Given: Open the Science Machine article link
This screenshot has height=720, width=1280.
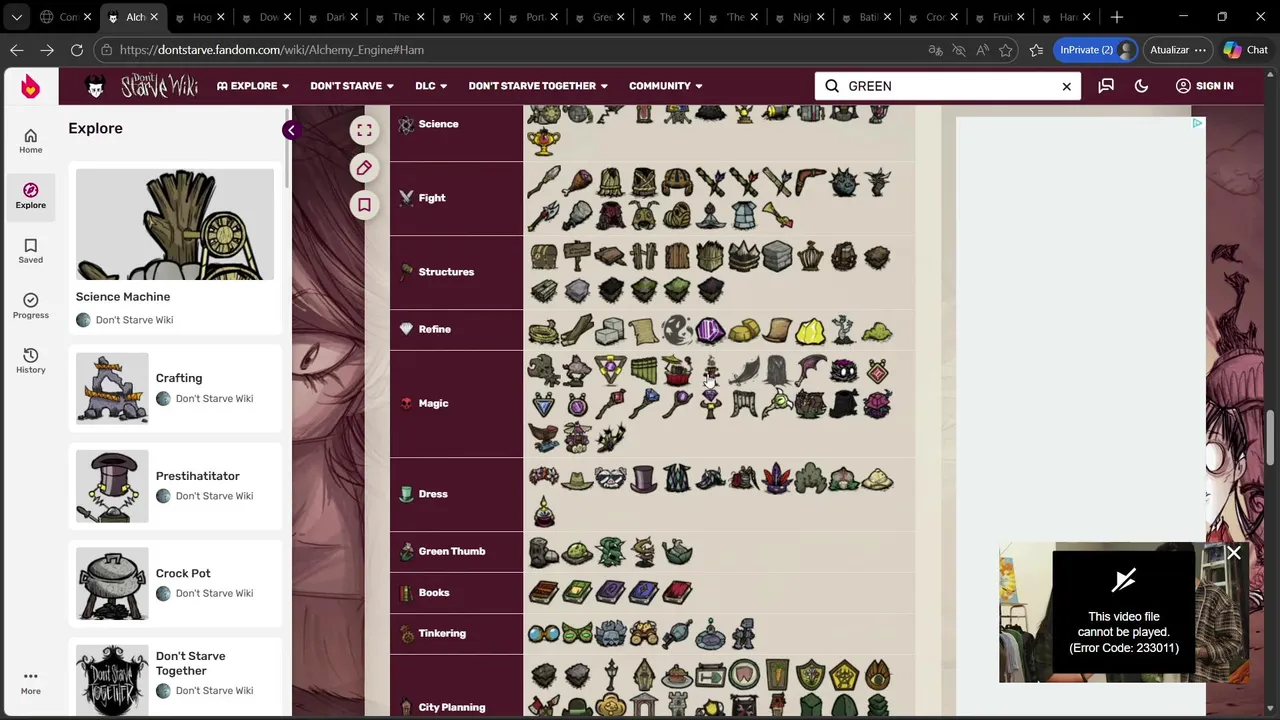Looking at the screenshot, I should click(x=123, y=297).
